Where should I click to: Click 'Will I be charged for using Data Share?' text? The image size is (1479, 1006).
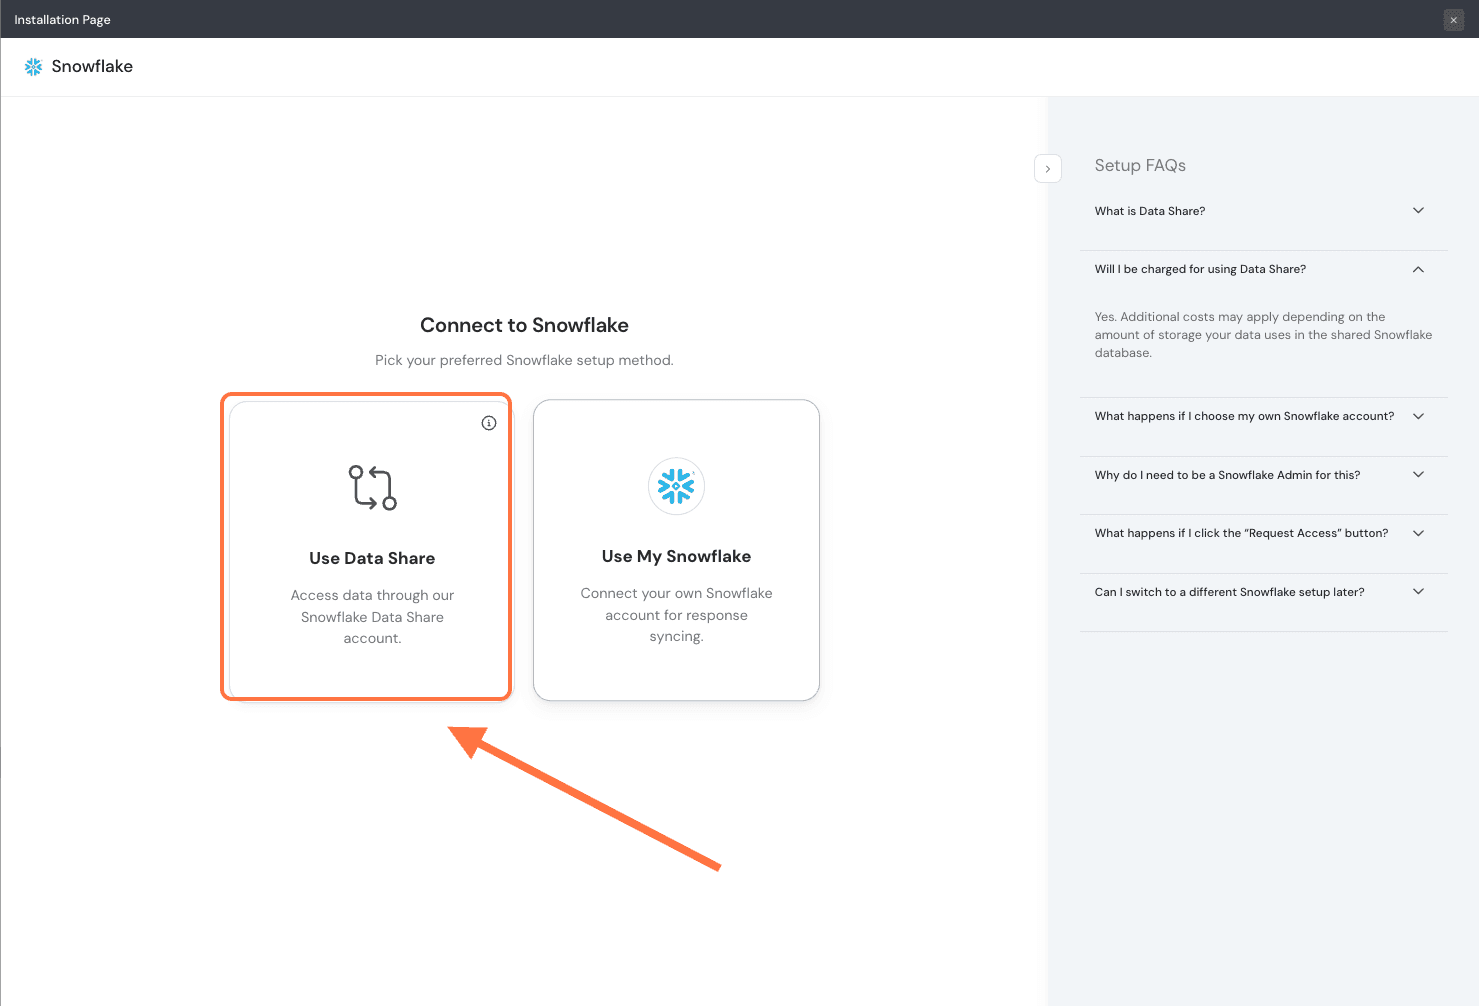coord(1200,269)
